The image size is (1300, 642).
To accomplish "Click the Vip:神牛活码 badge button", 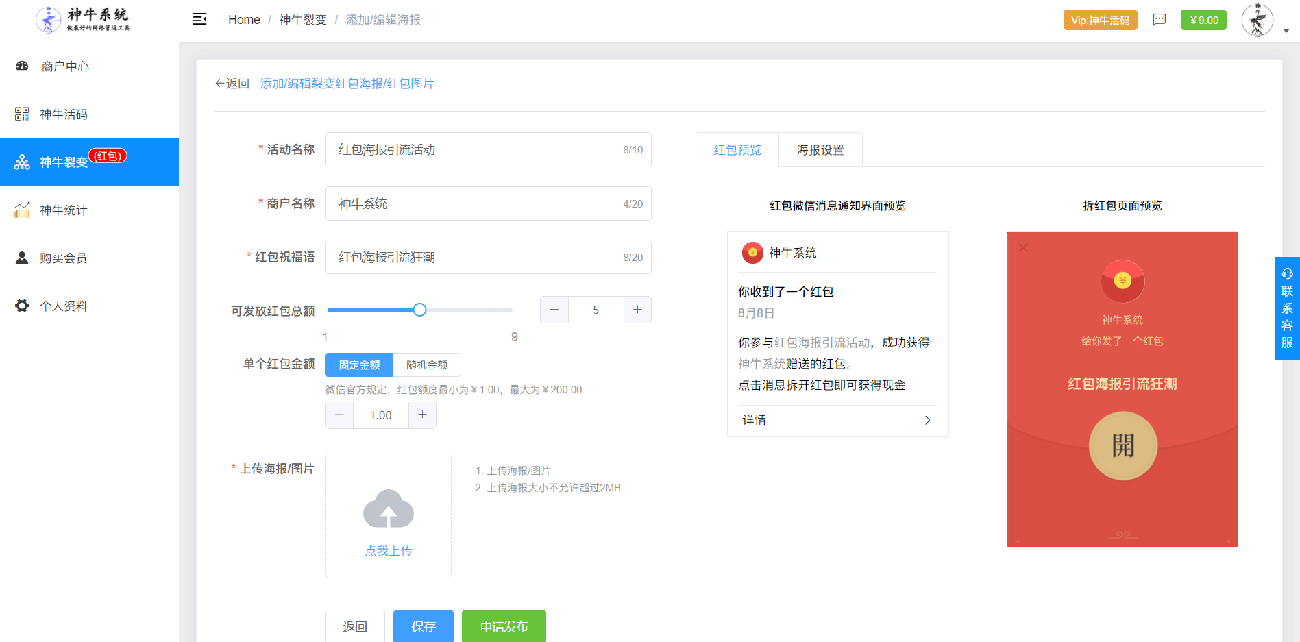I will (x=1101, y=19).
